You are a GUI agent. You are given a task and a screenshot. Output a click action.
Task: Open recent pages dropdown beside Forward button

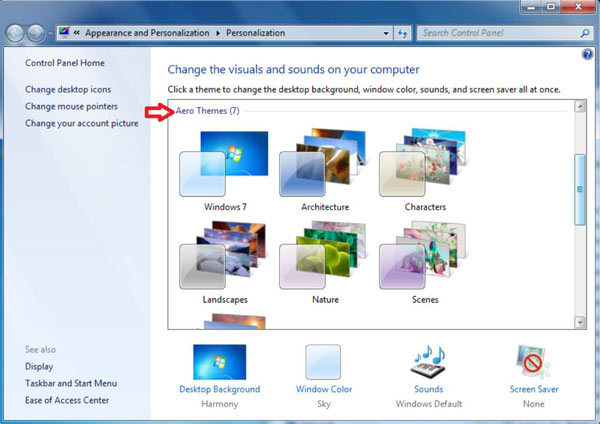[50, 34]
